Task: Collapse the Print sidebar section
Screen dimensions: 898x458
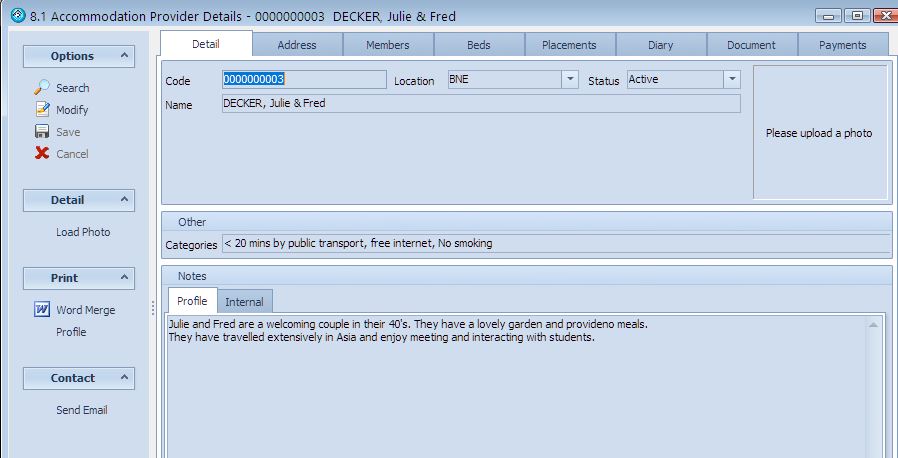Action: (x=124, y=278)
